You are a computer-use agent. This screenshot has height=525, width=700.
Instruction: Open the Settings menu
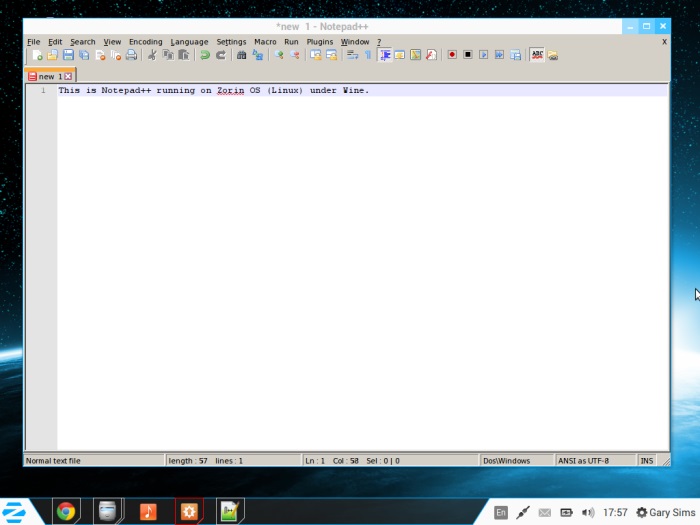[231, 42]
